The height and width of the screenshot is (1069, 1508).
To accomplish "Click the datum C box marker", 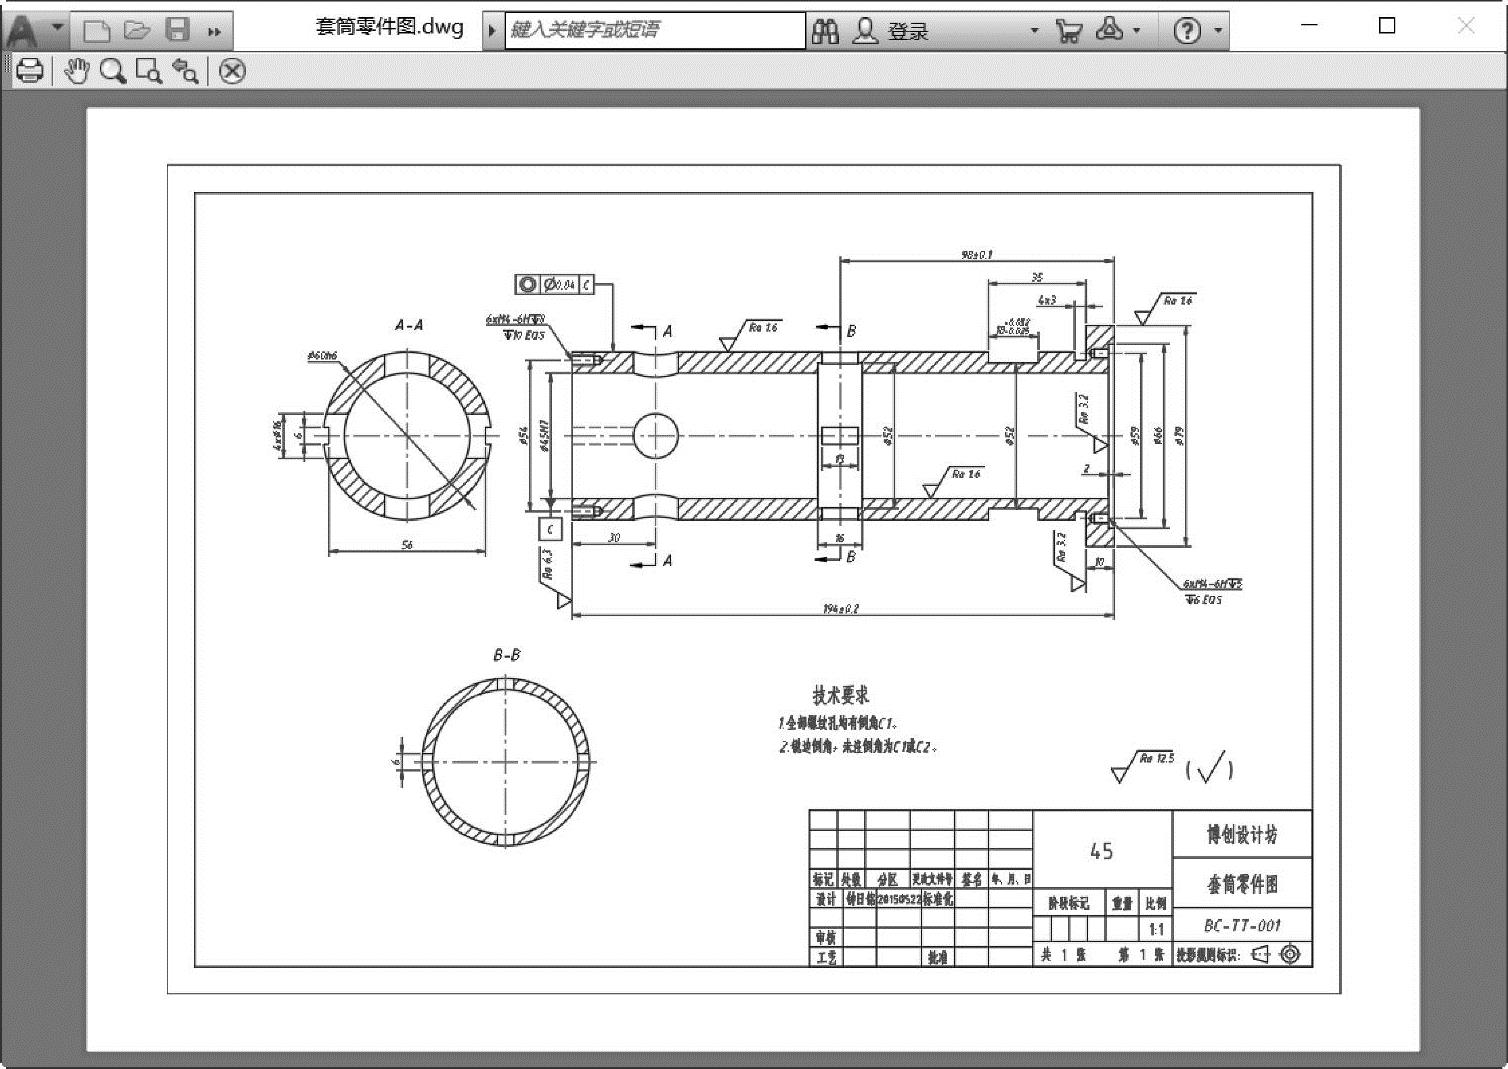I will (550, 529).
